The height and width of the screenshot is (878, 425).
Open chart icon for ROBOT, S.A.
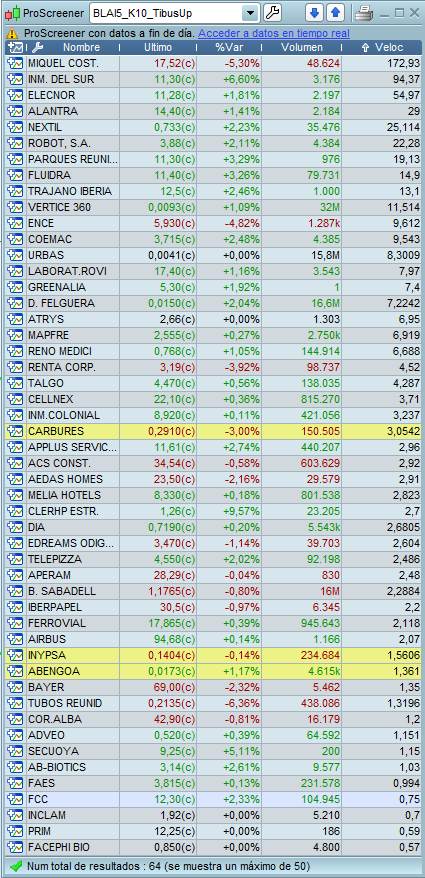14,143
